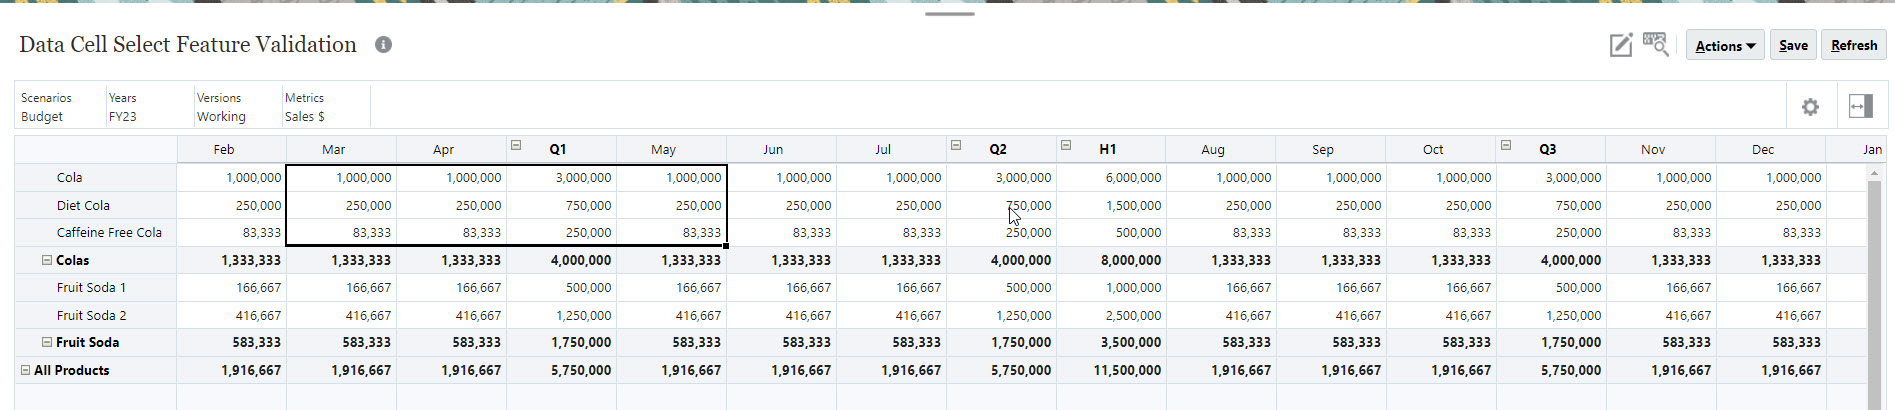The image size is (1895, 410).
Task: Select the Cola row header
Action: 96,177
